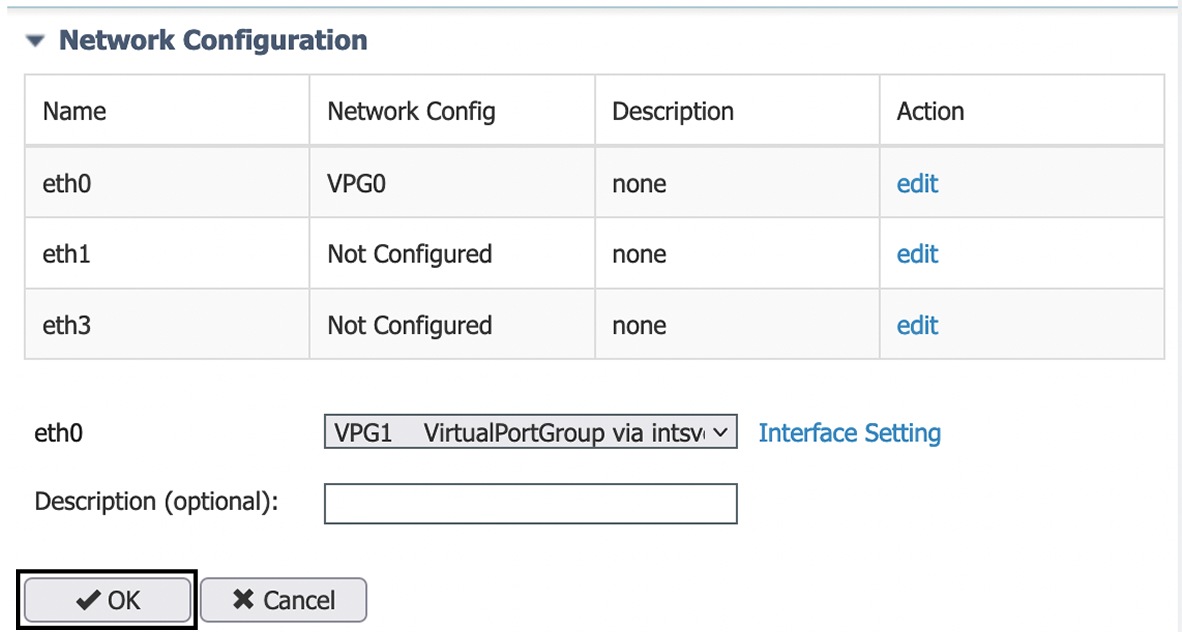The width and height of the screenshot is (1182, 633).
Task: Confirm changes with the OK button
Action: (106, 599)
